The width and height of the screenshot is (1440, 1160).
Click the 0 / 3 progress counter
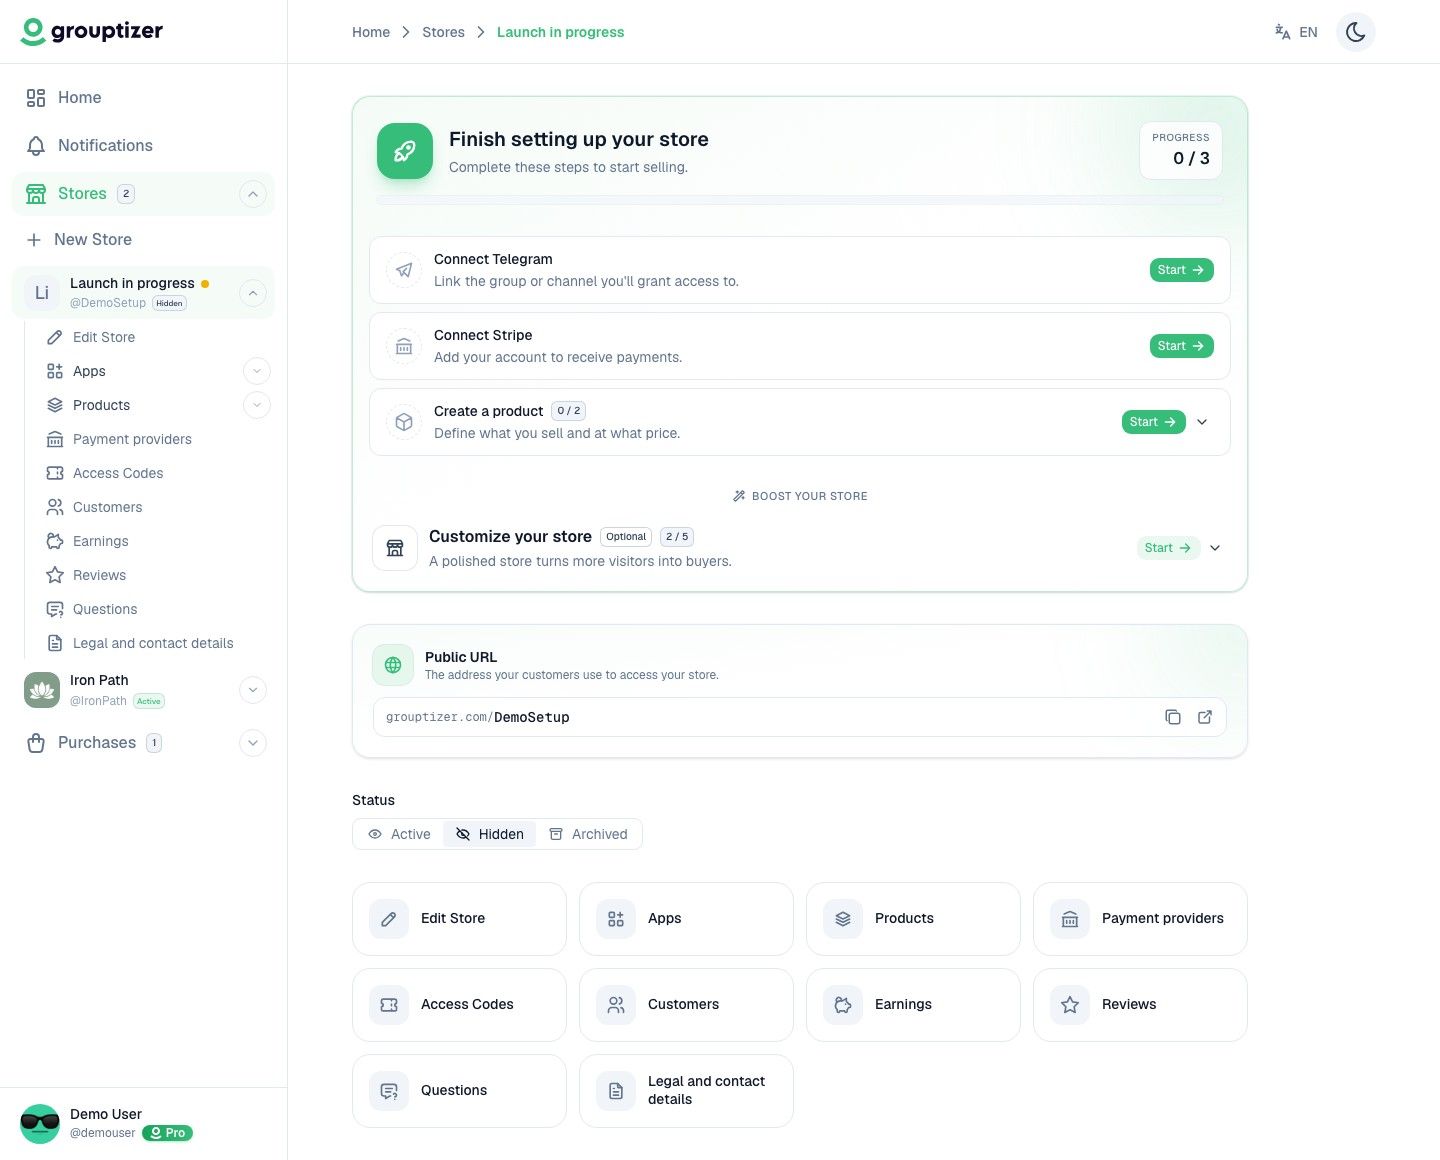click(x=1181, y=151)
